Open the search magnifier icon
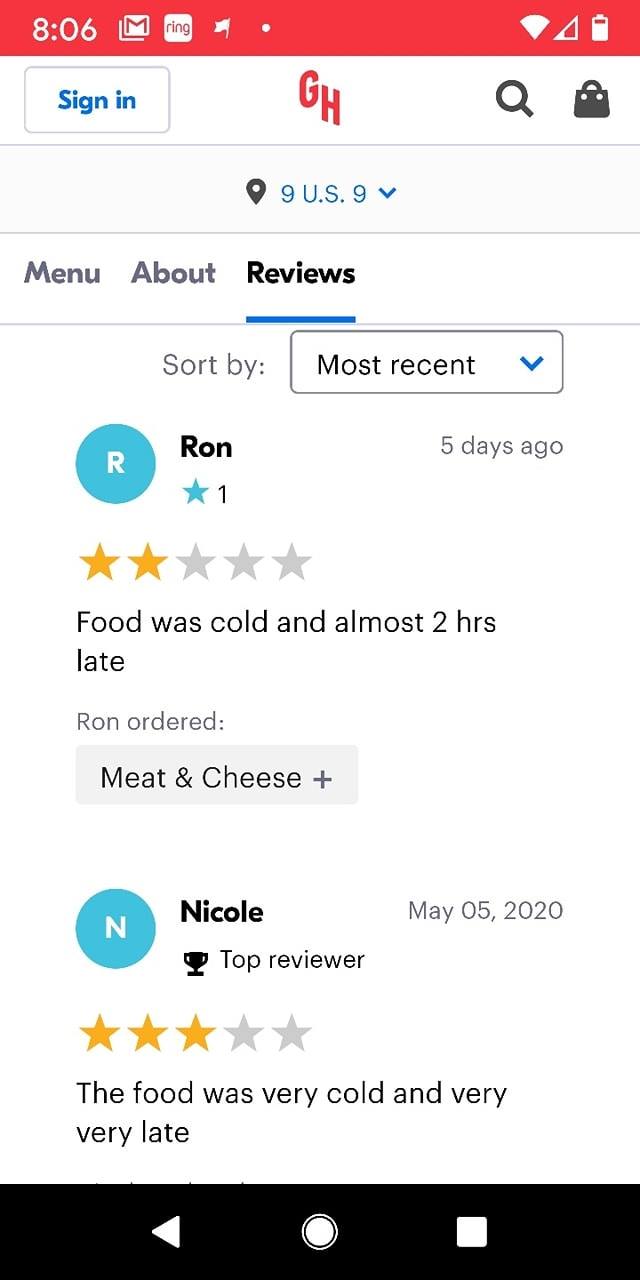 coord(514,99)
